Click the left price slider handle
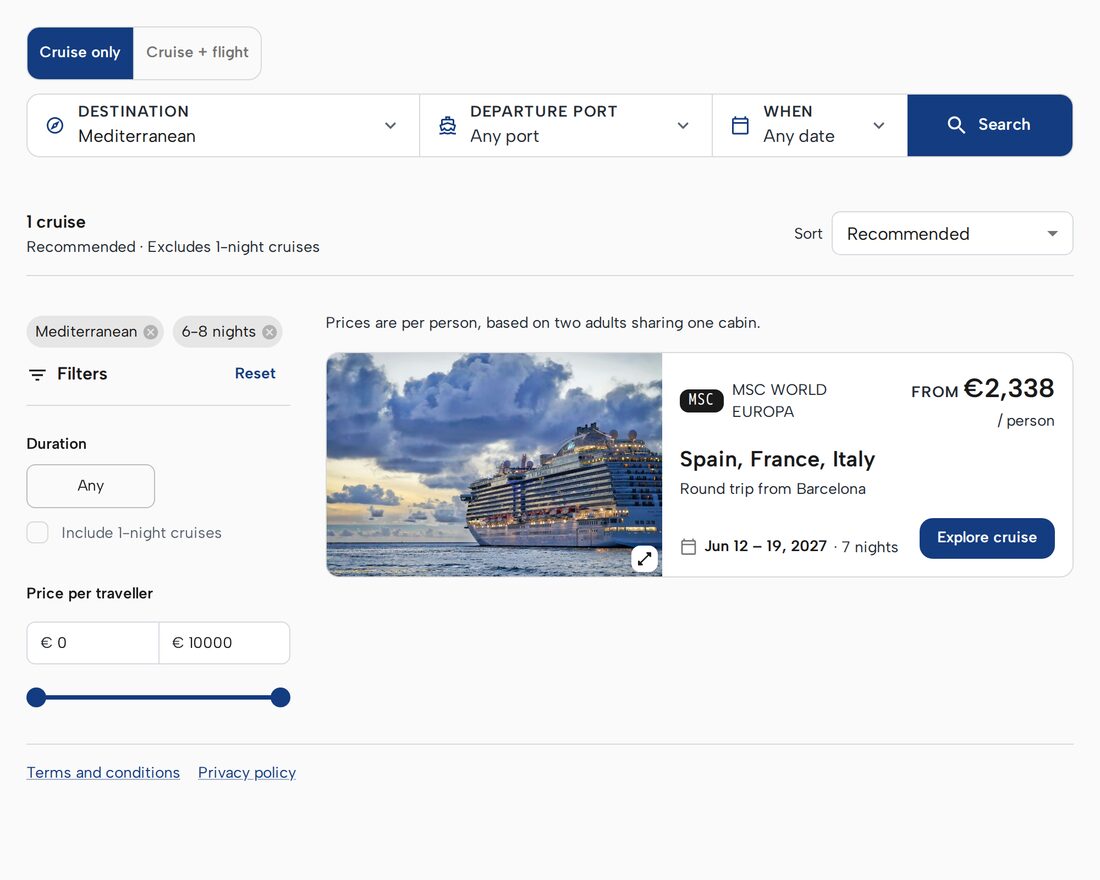The height and width of the screenshot is (880, 1100). [36, 698]
